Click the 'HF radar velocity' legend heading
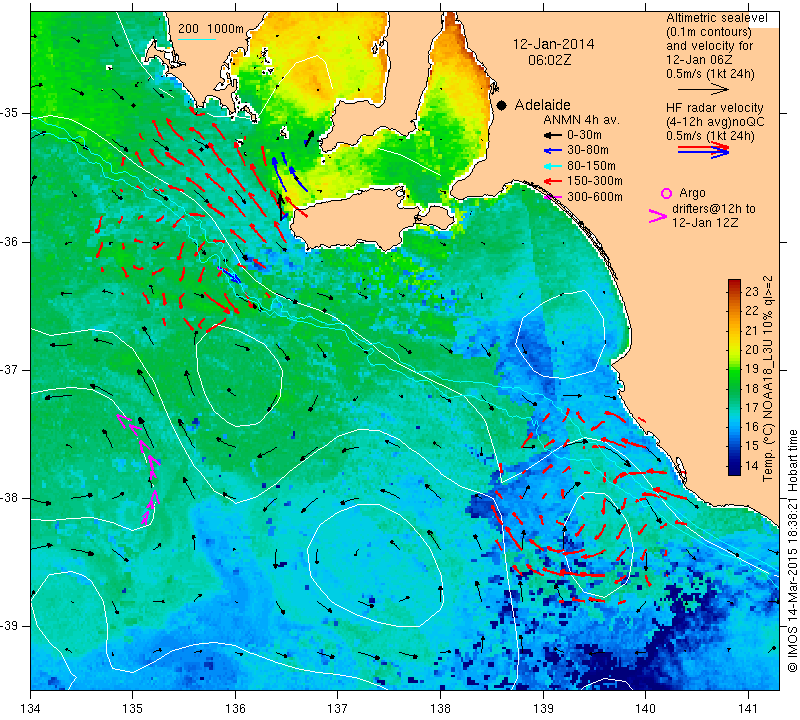The width and height of the screenshot is (800, 720). click(x=714, y=108)
